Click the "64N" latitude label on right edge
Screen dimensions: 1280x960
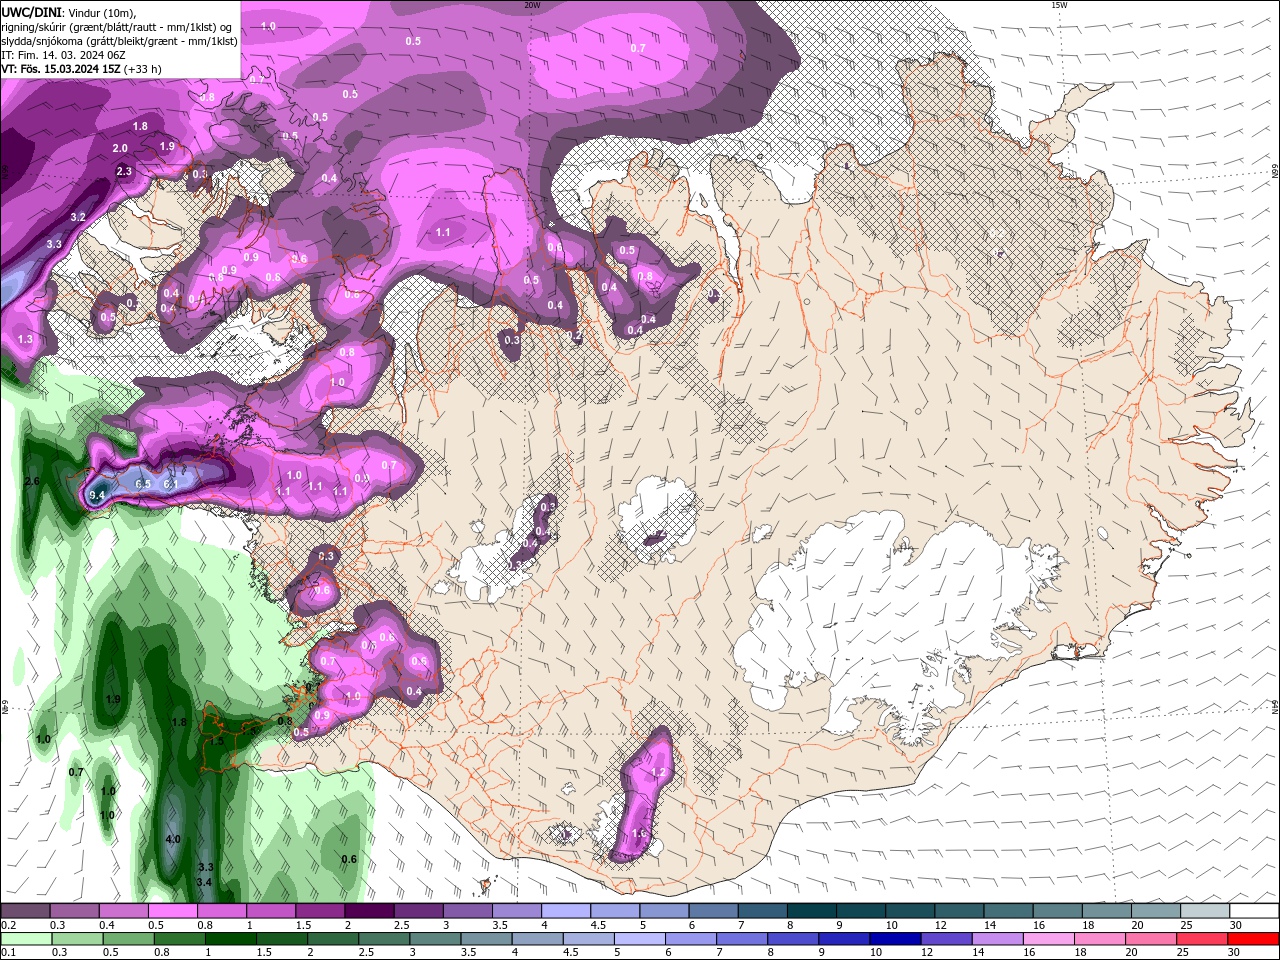point(1275,707)
